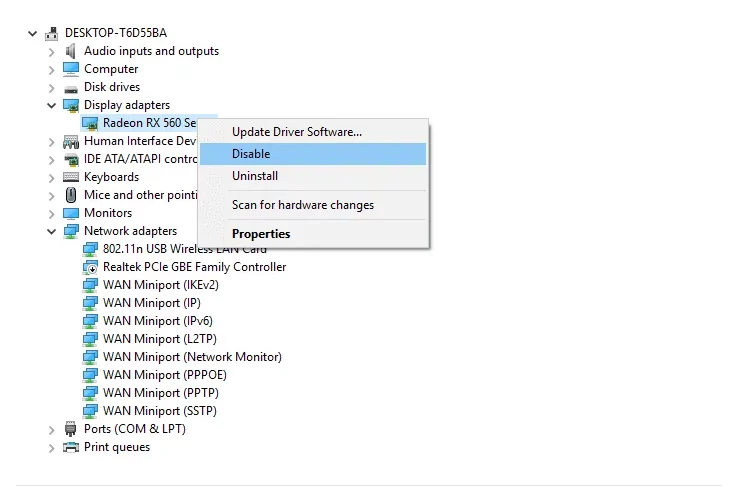Collapse the Network adapters category
737x500 pixels.
[x=51, y=231]
